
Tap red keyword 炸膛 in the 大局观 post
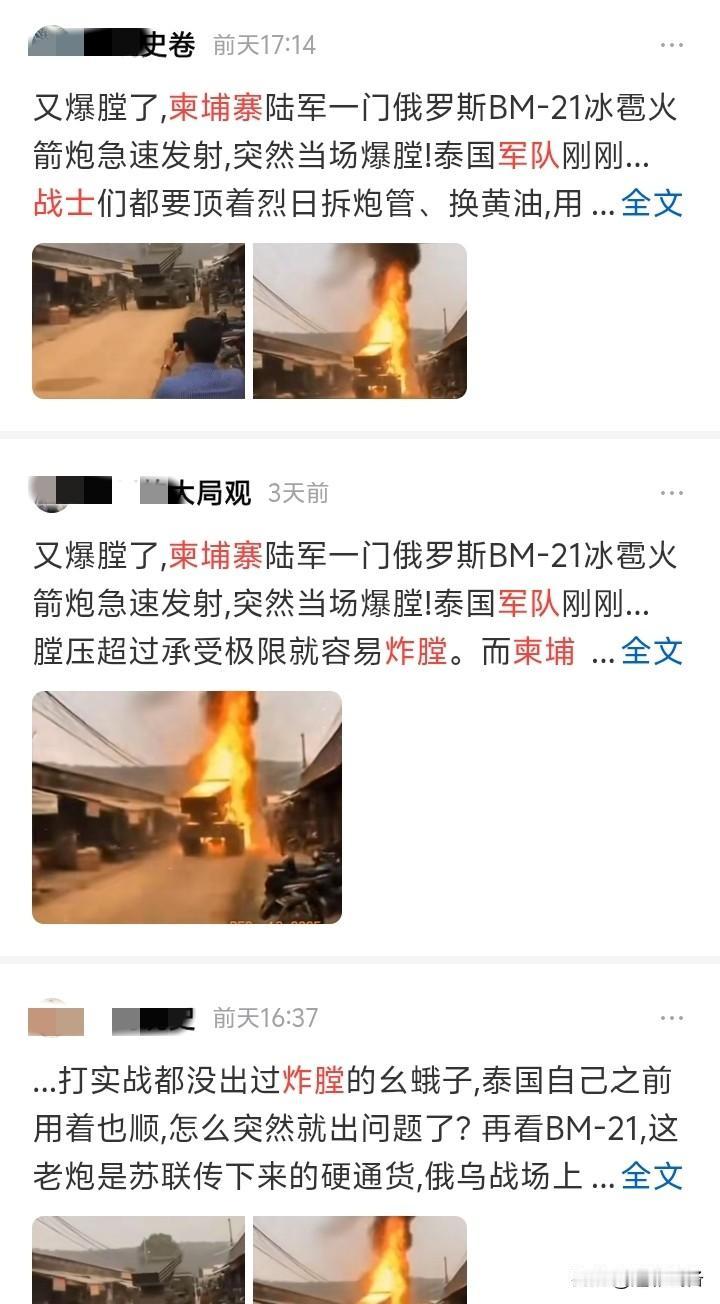[415, 651]
